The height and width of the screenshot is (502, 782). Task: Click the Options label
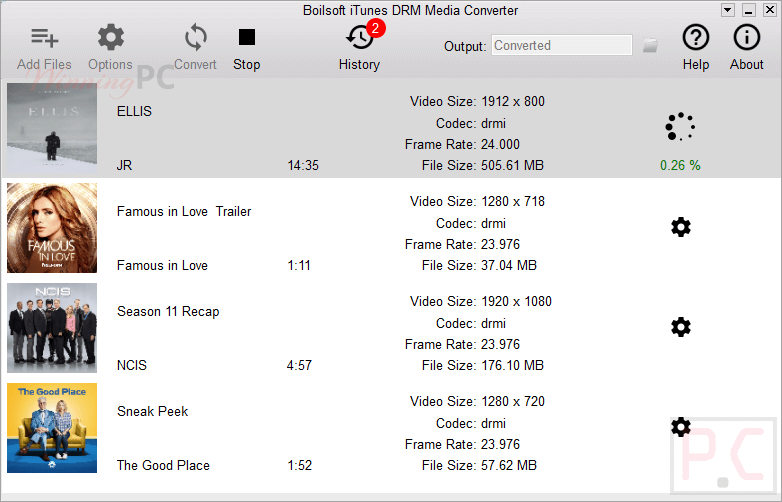click(110, 65)
